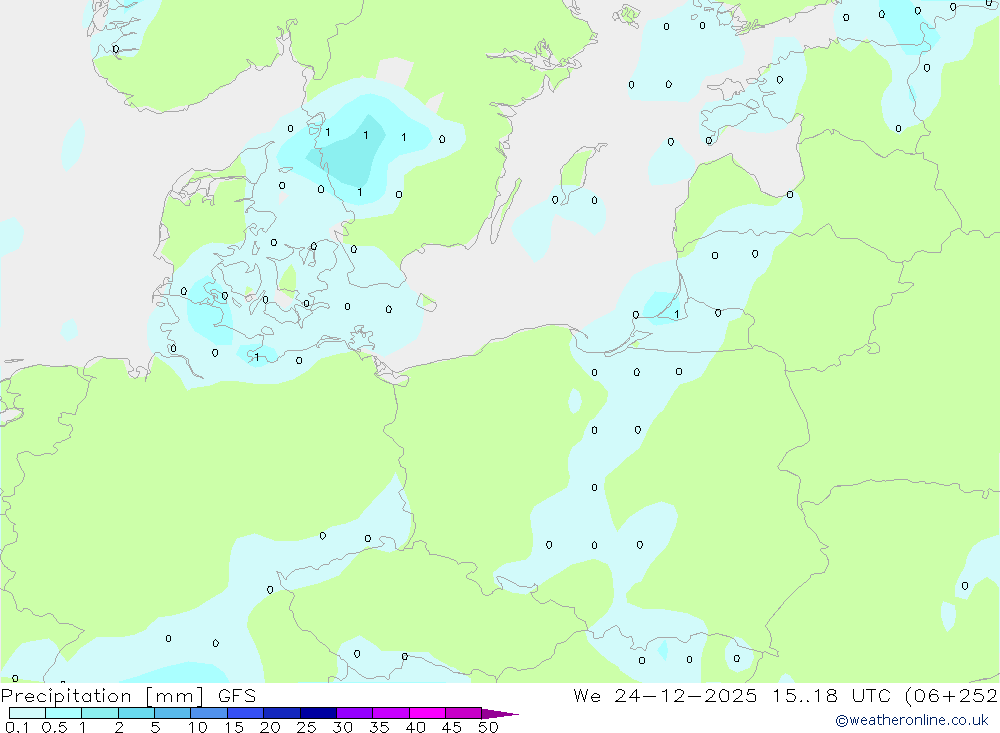1000x733 pixels.
Task: Click the '15..18 UTC' time range text
Action: pos(831,696)
